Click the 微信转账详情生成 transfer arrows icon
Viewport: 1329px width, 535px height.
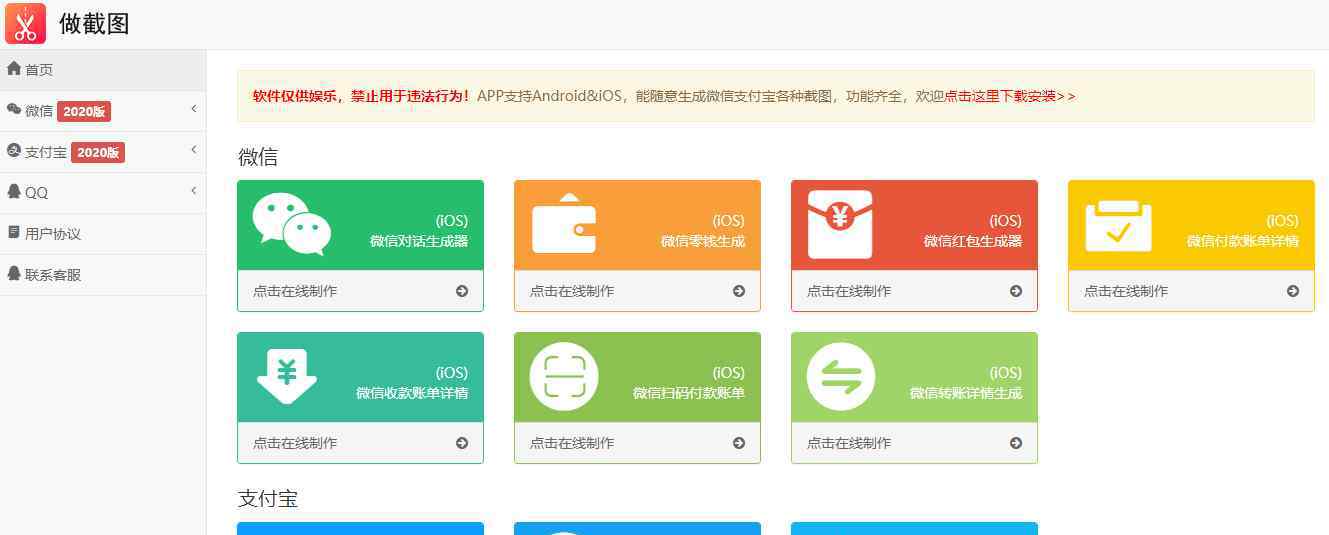(841, 377)
